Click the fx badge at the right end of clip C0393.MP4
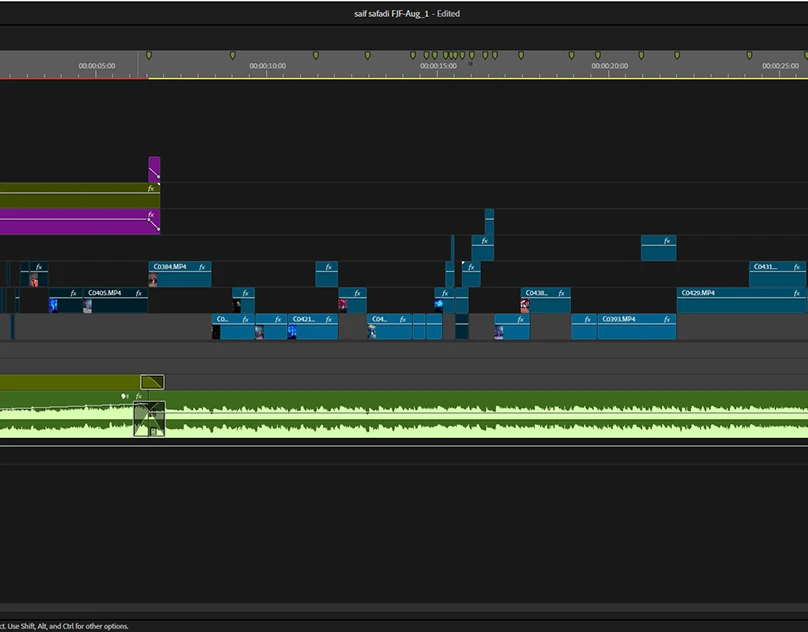The image size is (808, 632). pyautogui.click(x=667, y=320)
